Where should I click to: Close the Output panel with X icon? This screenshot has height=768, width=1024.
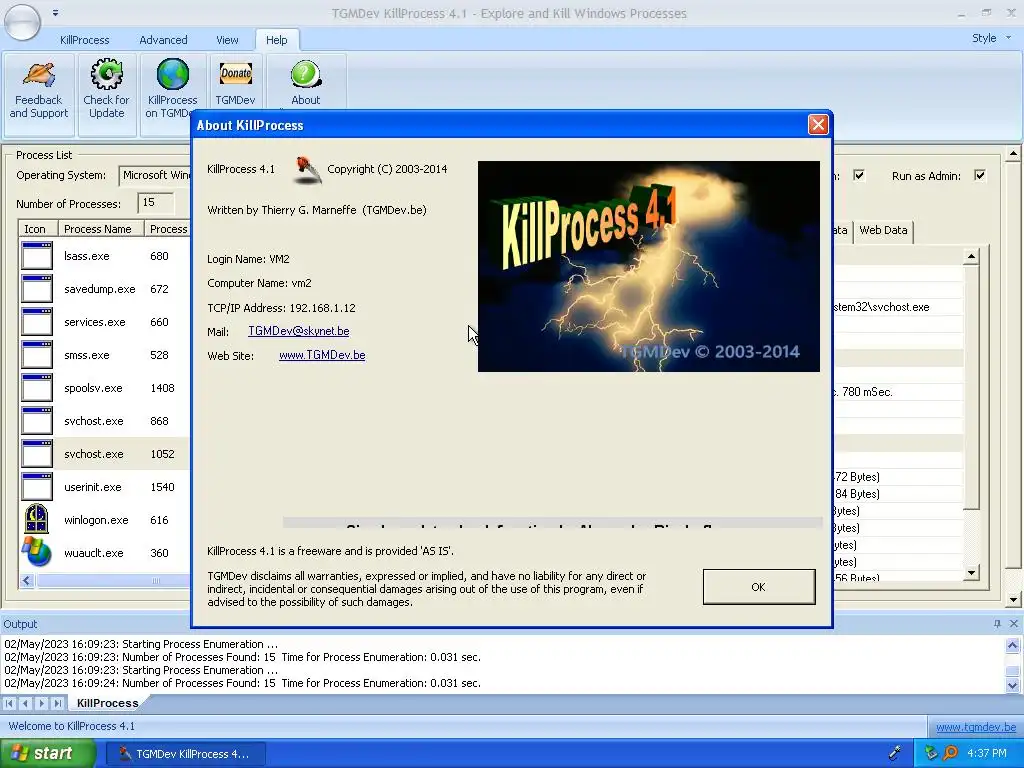(x=1014, y=624)
